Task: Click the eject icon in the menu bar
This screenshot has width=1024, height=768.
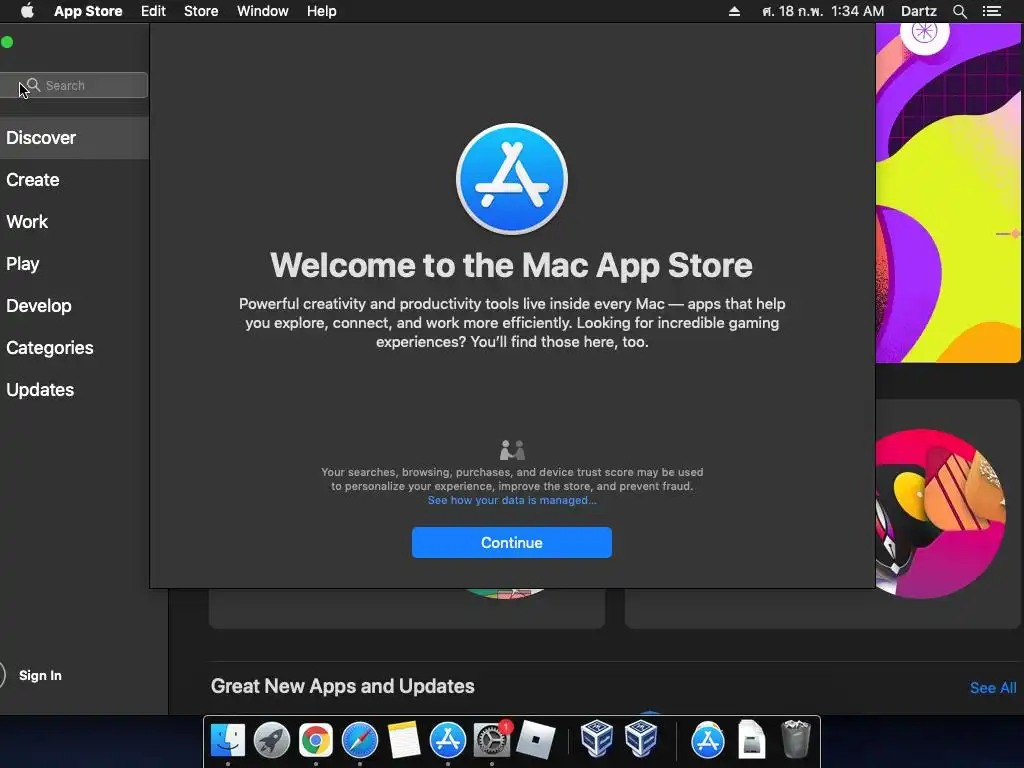Action: click(734, 11)
